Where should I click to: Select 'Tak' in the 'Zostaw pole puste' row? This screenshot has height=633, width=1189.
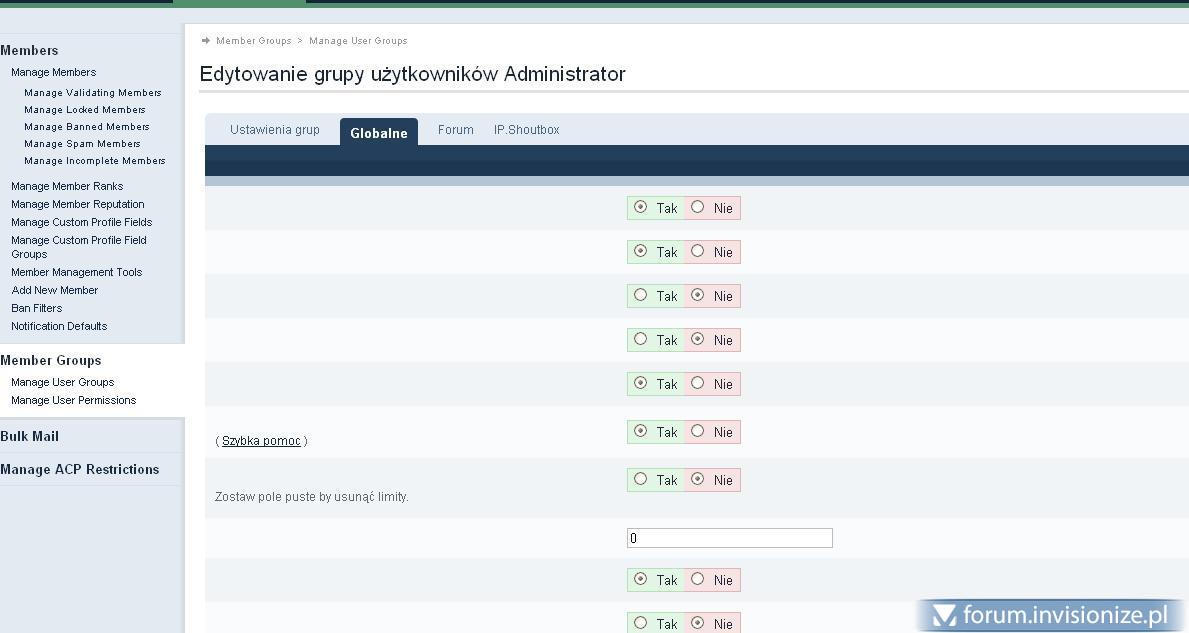pyautogui.click(x=641, y=479)
